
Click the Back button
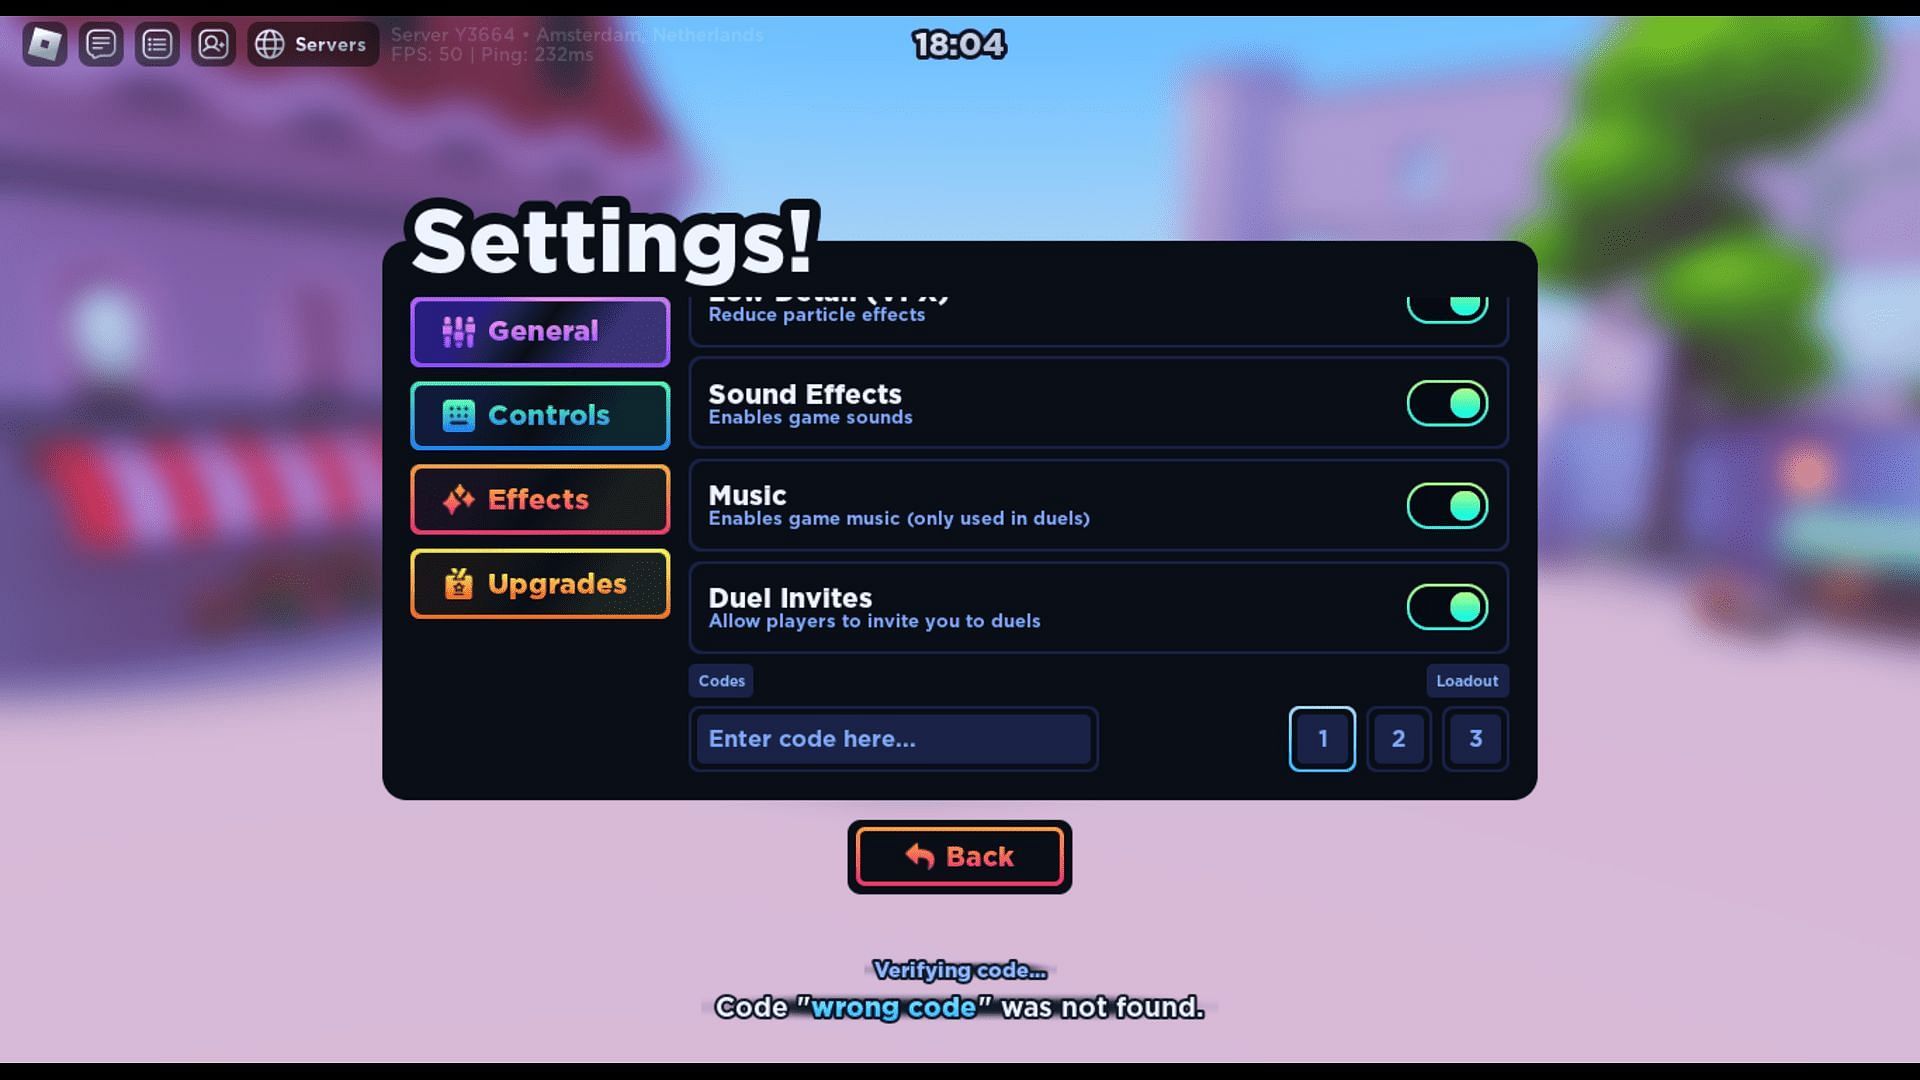(x=960, y=856)
